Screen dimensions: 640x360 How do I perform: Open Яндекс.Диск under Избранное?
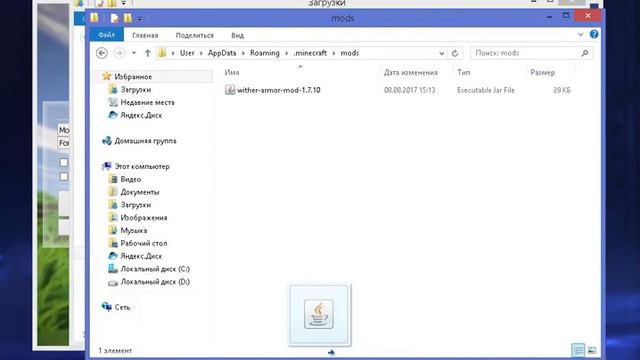pyautogui.click(x=141, y=115)
